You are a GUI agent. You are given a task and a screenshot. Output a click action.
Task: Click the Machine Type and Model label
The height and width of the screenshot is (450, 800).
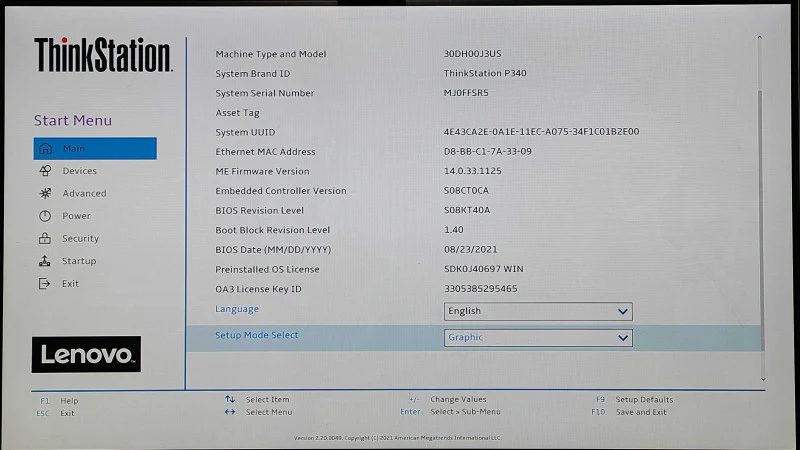pyautogui.click(x=270, y=54)
